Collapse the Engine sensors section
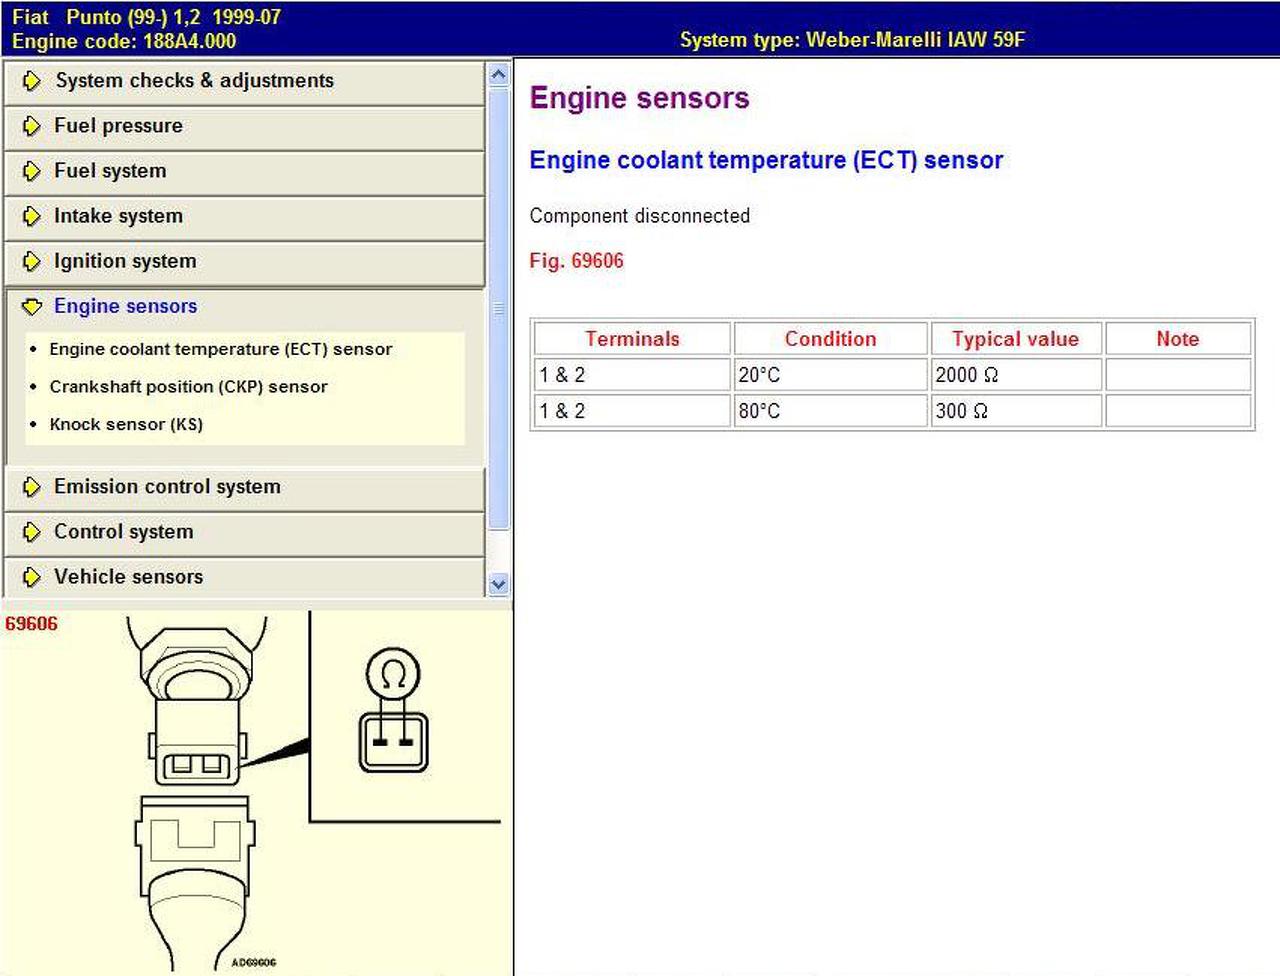Screen dimensions: 1280x976 (x=244, y=306)
